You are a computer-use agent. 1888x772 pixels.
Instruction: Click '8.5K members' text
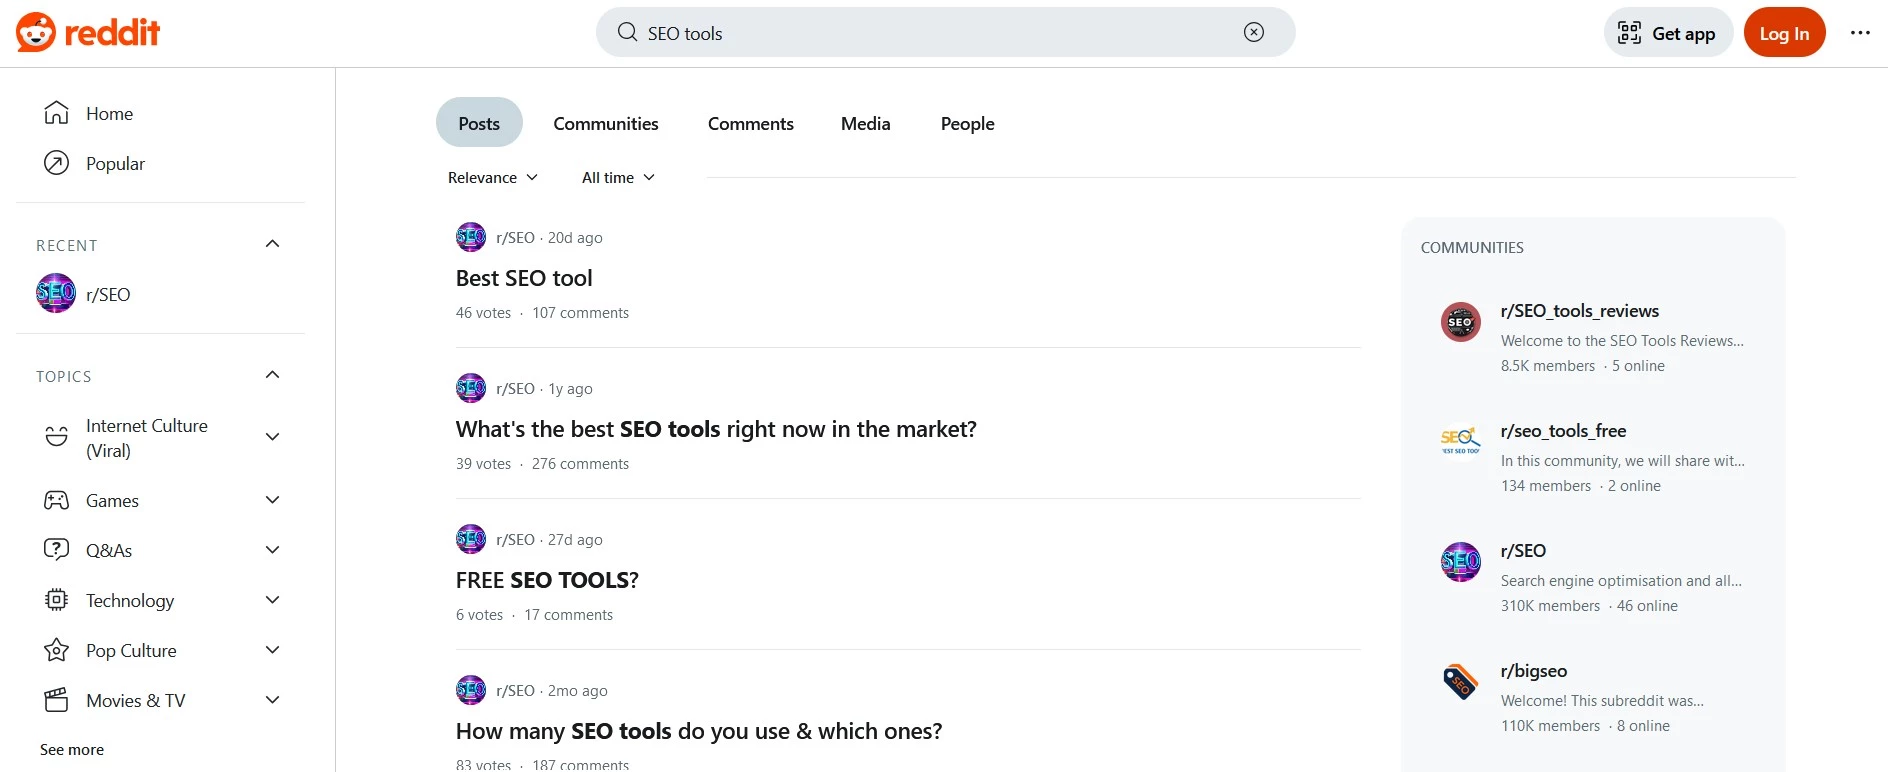1548,366
